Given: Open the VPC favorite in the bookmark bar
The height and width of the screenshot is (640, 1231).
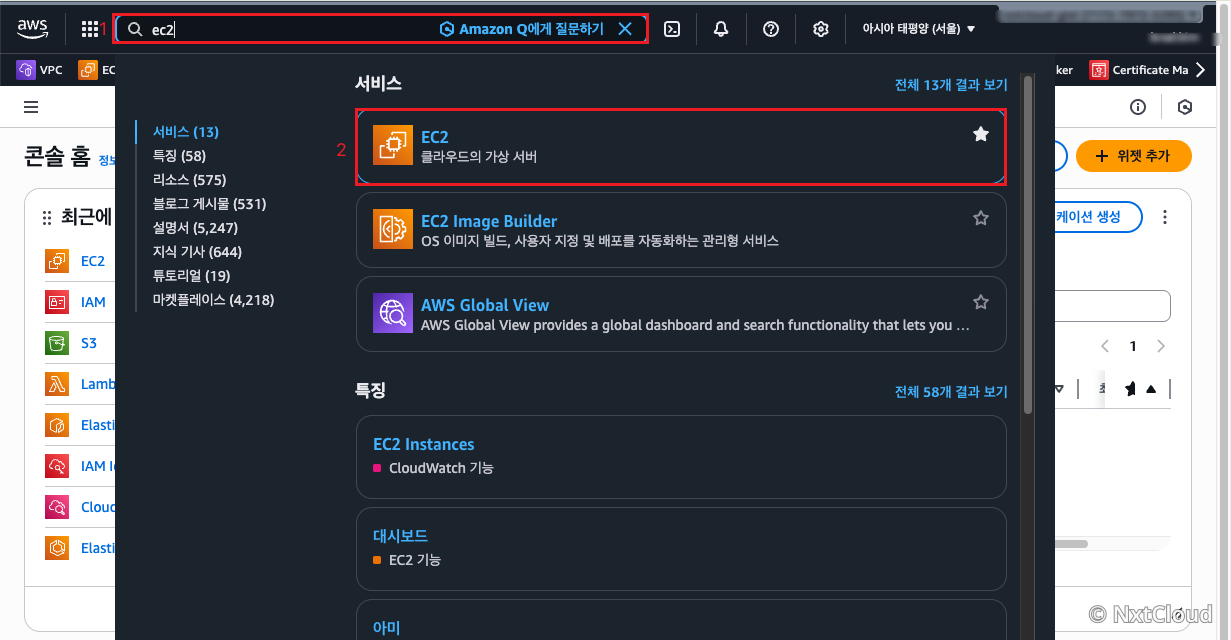Looking at the screenshot, I should click(x=40, y=70).
